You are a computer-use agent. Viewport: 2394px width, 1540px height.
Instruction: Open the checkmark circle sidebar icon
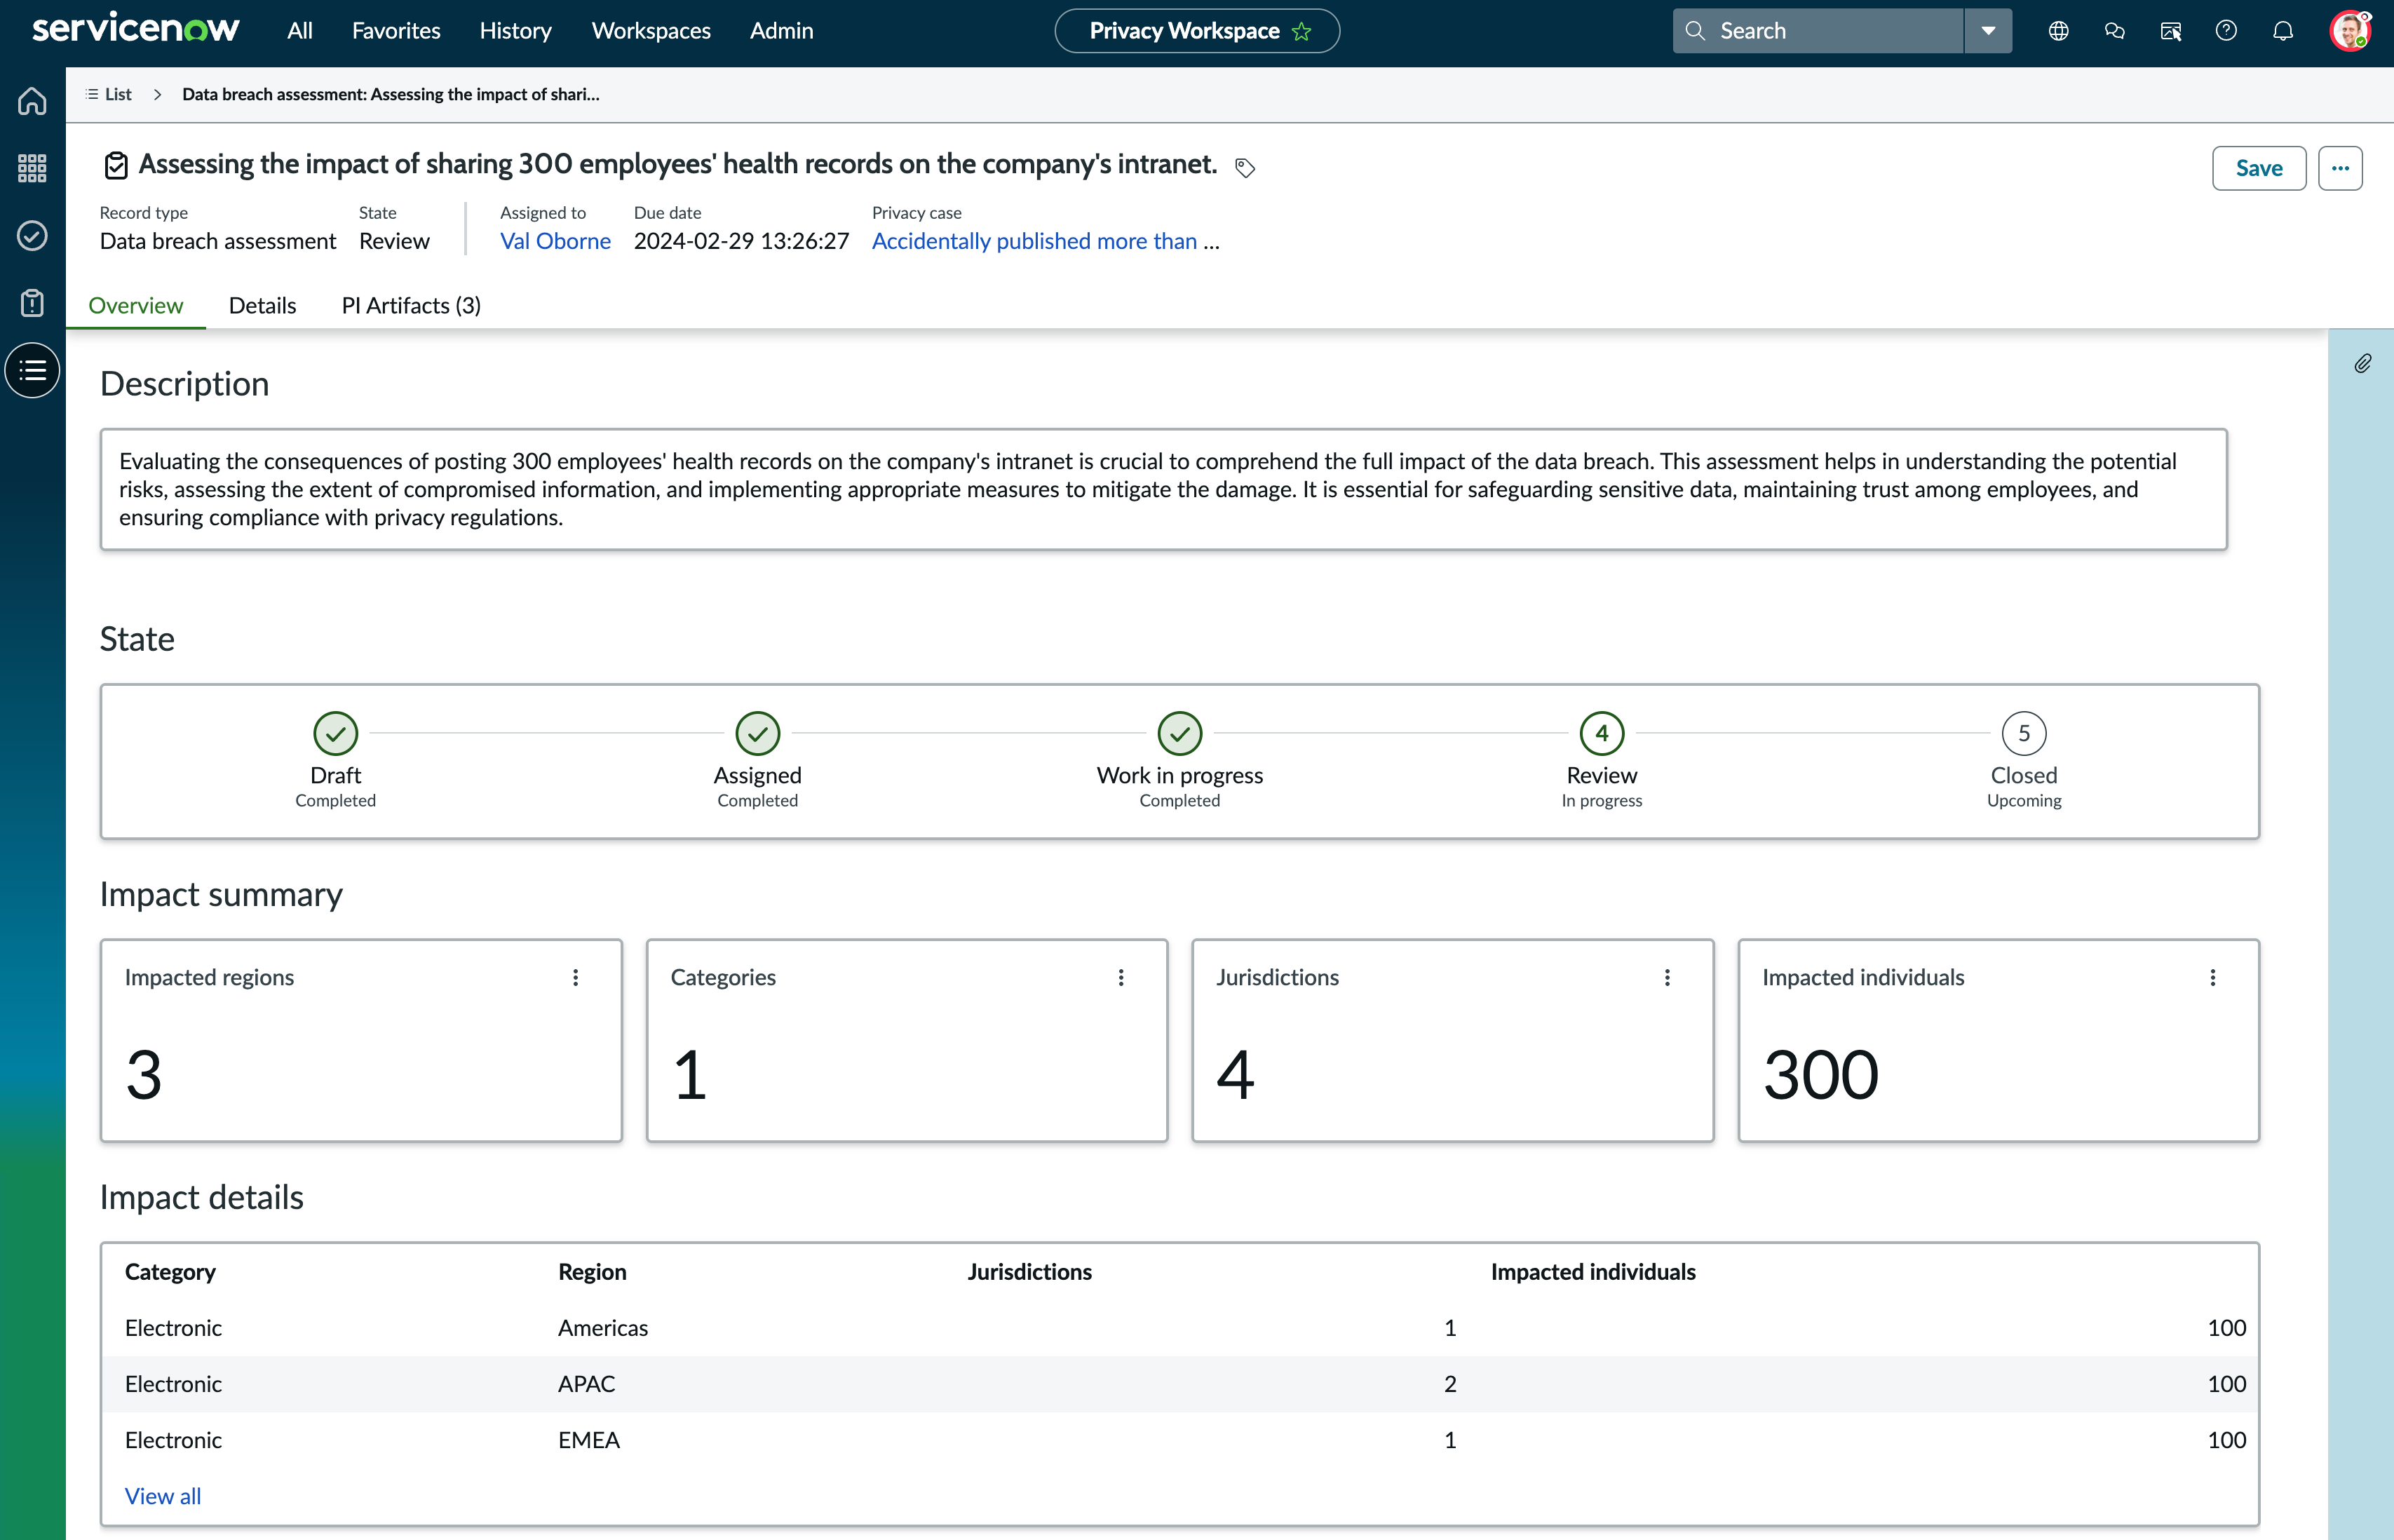click(x=32, y=236)
